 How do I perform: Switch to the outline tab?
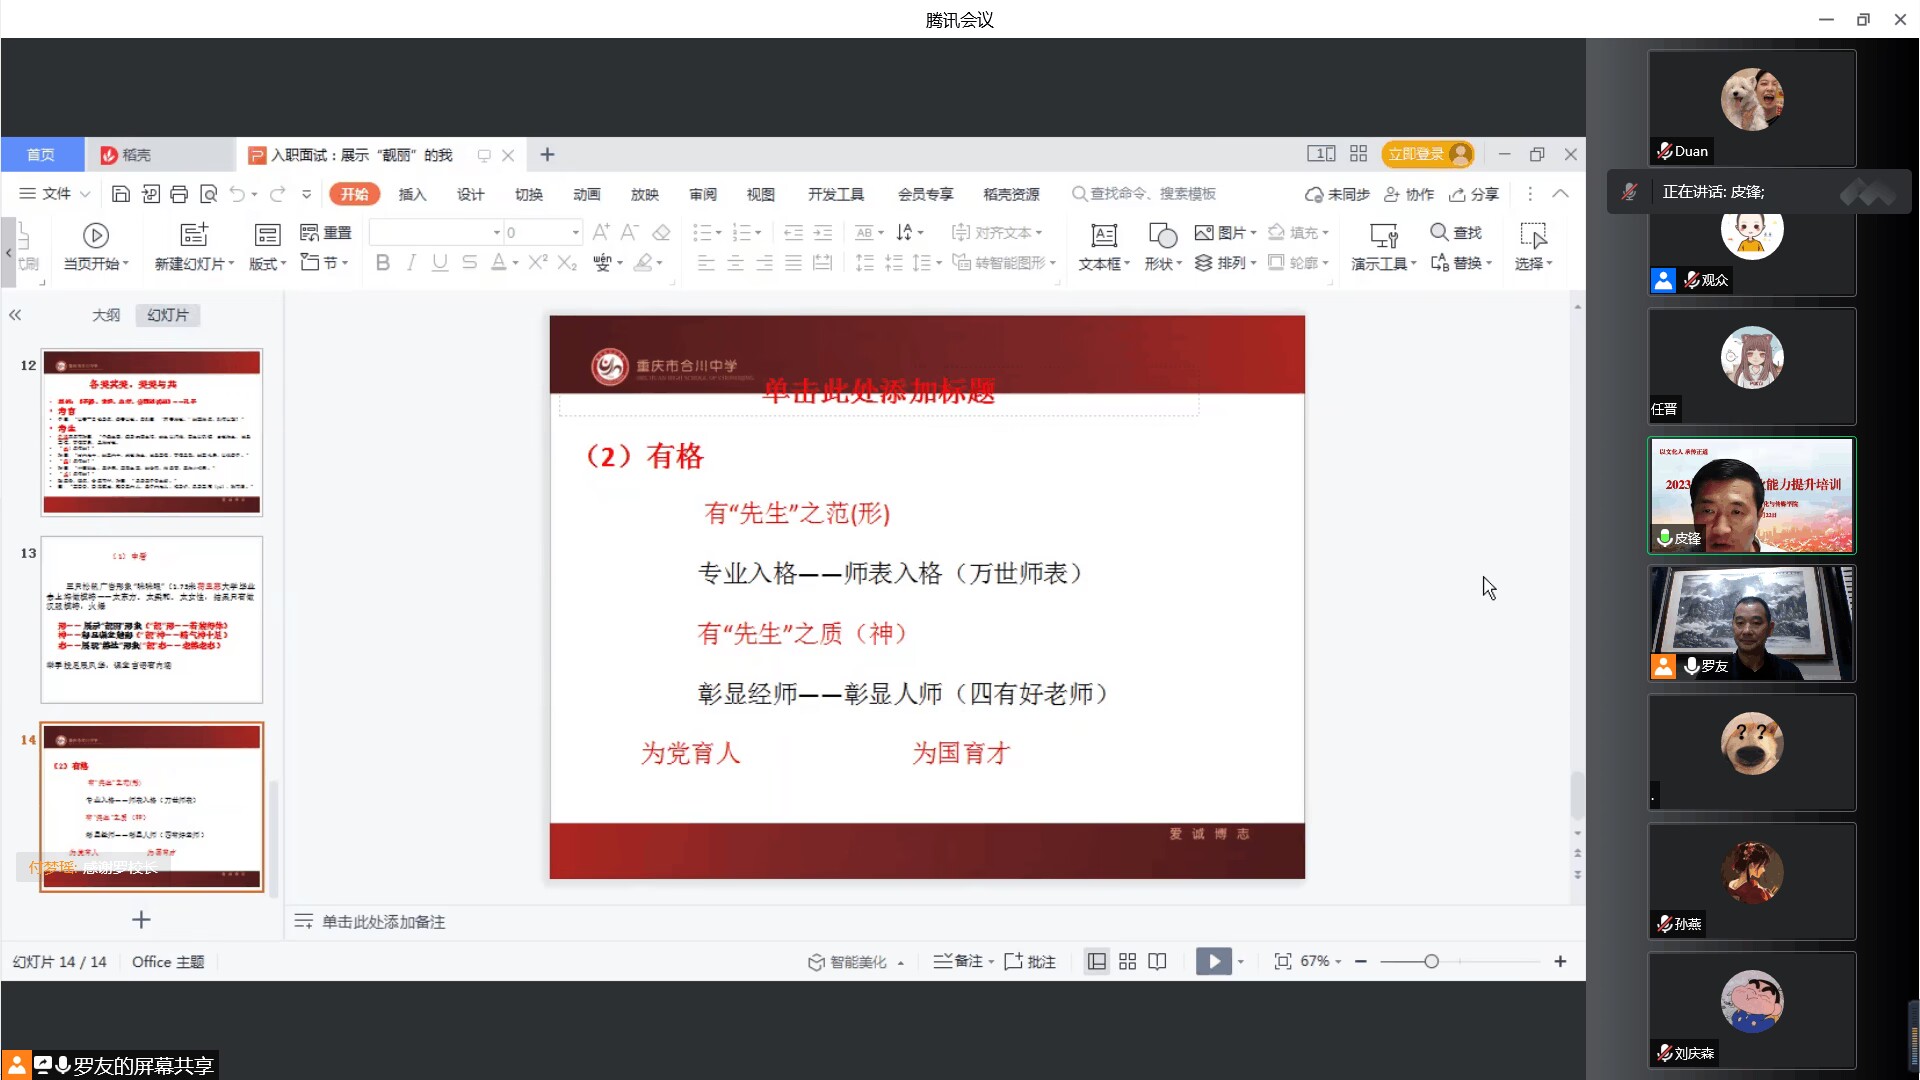coord(106,315)
